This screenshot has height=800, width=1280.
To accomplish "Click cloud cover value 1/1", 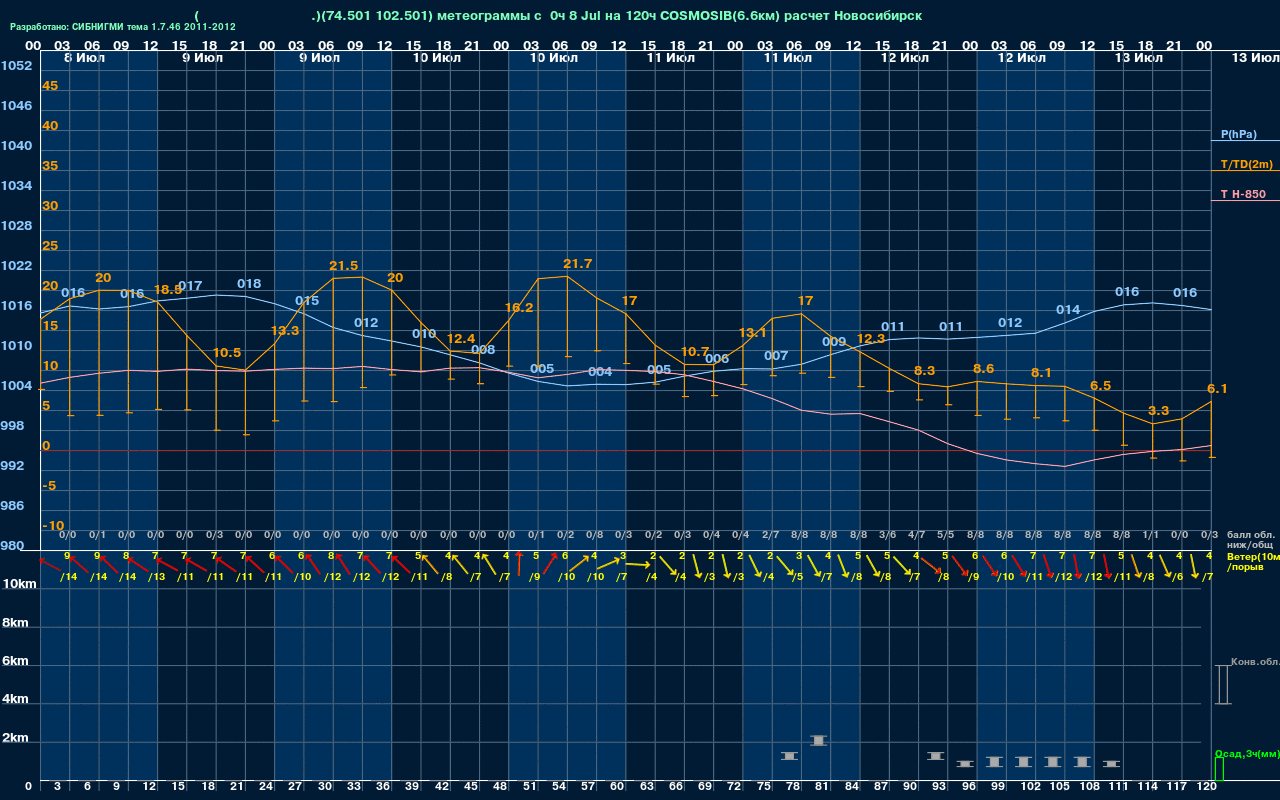I will pos(1150,535).
